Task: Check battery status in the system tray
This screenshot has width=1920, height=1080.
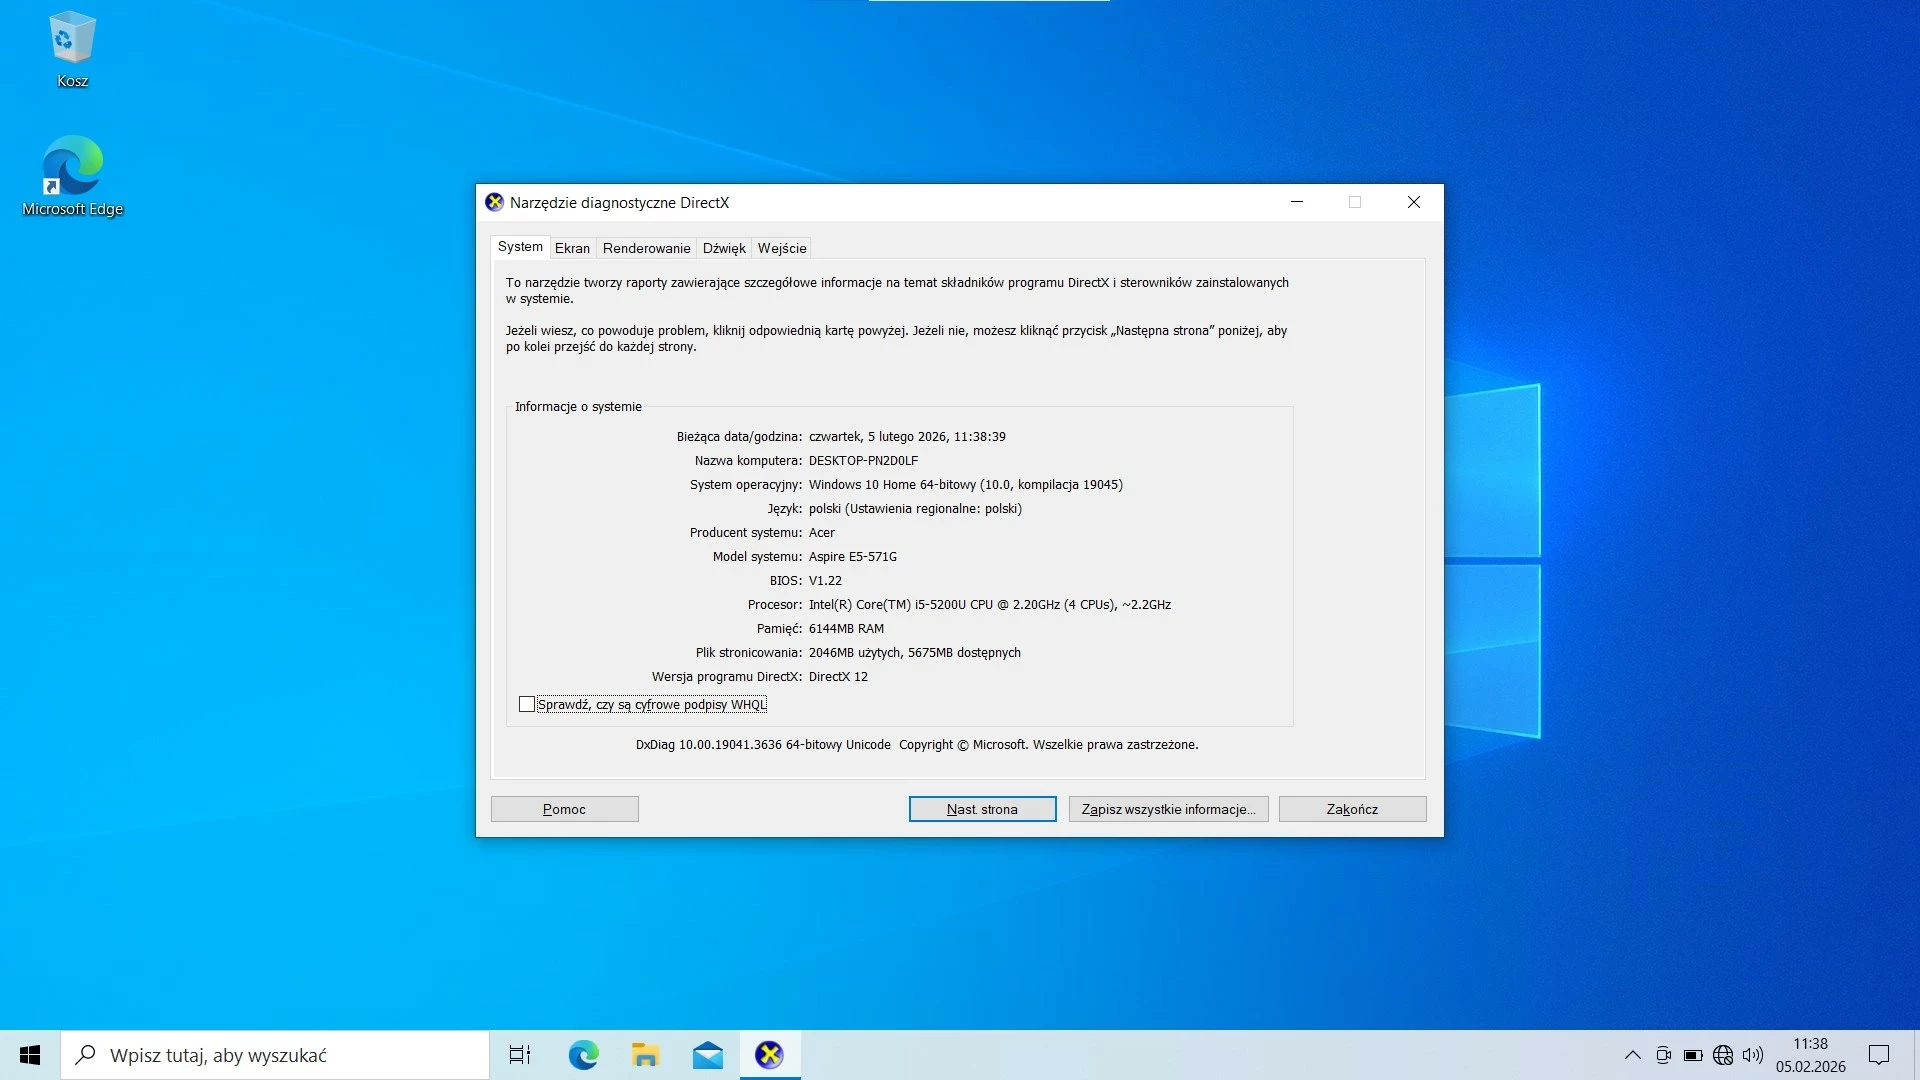Action: pyautogui.click(x=1692, y=1054)
